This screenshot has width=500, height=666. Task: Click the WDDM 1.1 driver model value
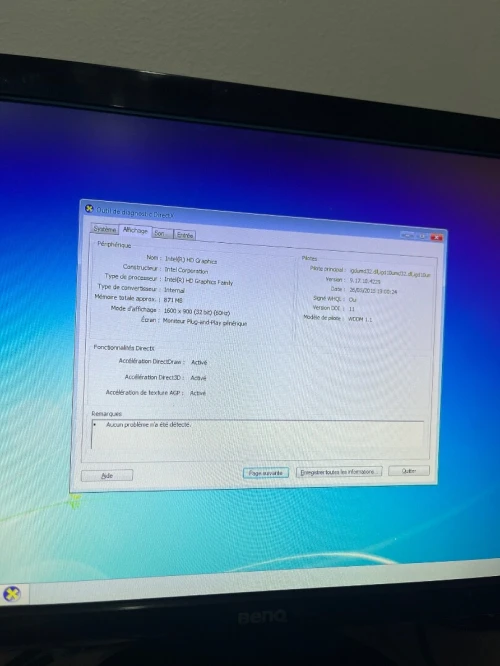tap(360, 319)
